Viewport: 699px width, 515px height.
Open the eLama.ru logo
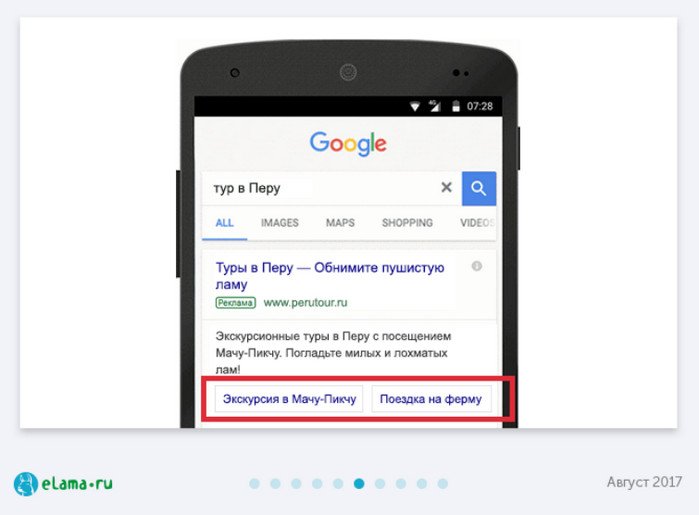[63, 484]
